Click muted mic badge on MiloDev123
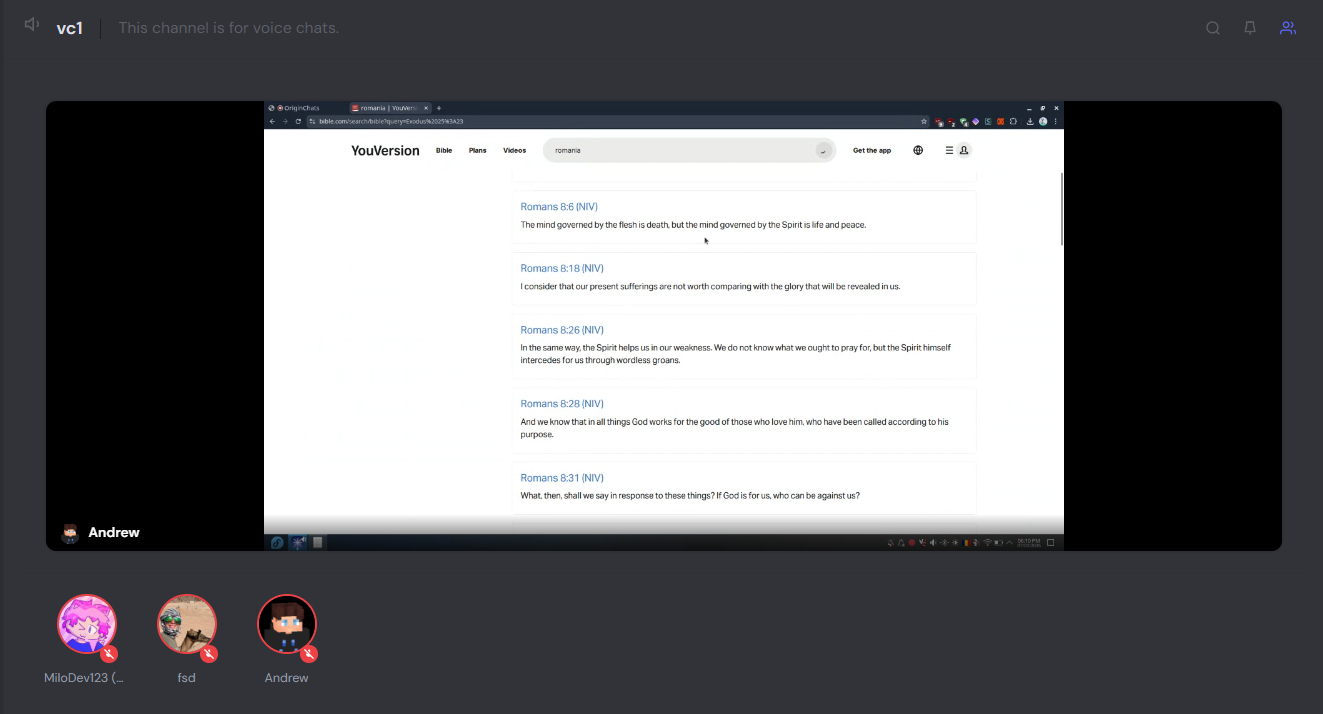This screenshot has height=714, width=1323. click(x=109, y=654)
